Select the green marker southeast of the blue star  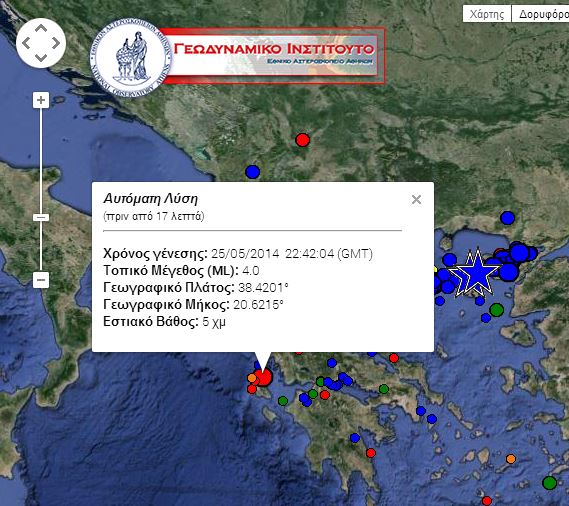click(496, 310)
